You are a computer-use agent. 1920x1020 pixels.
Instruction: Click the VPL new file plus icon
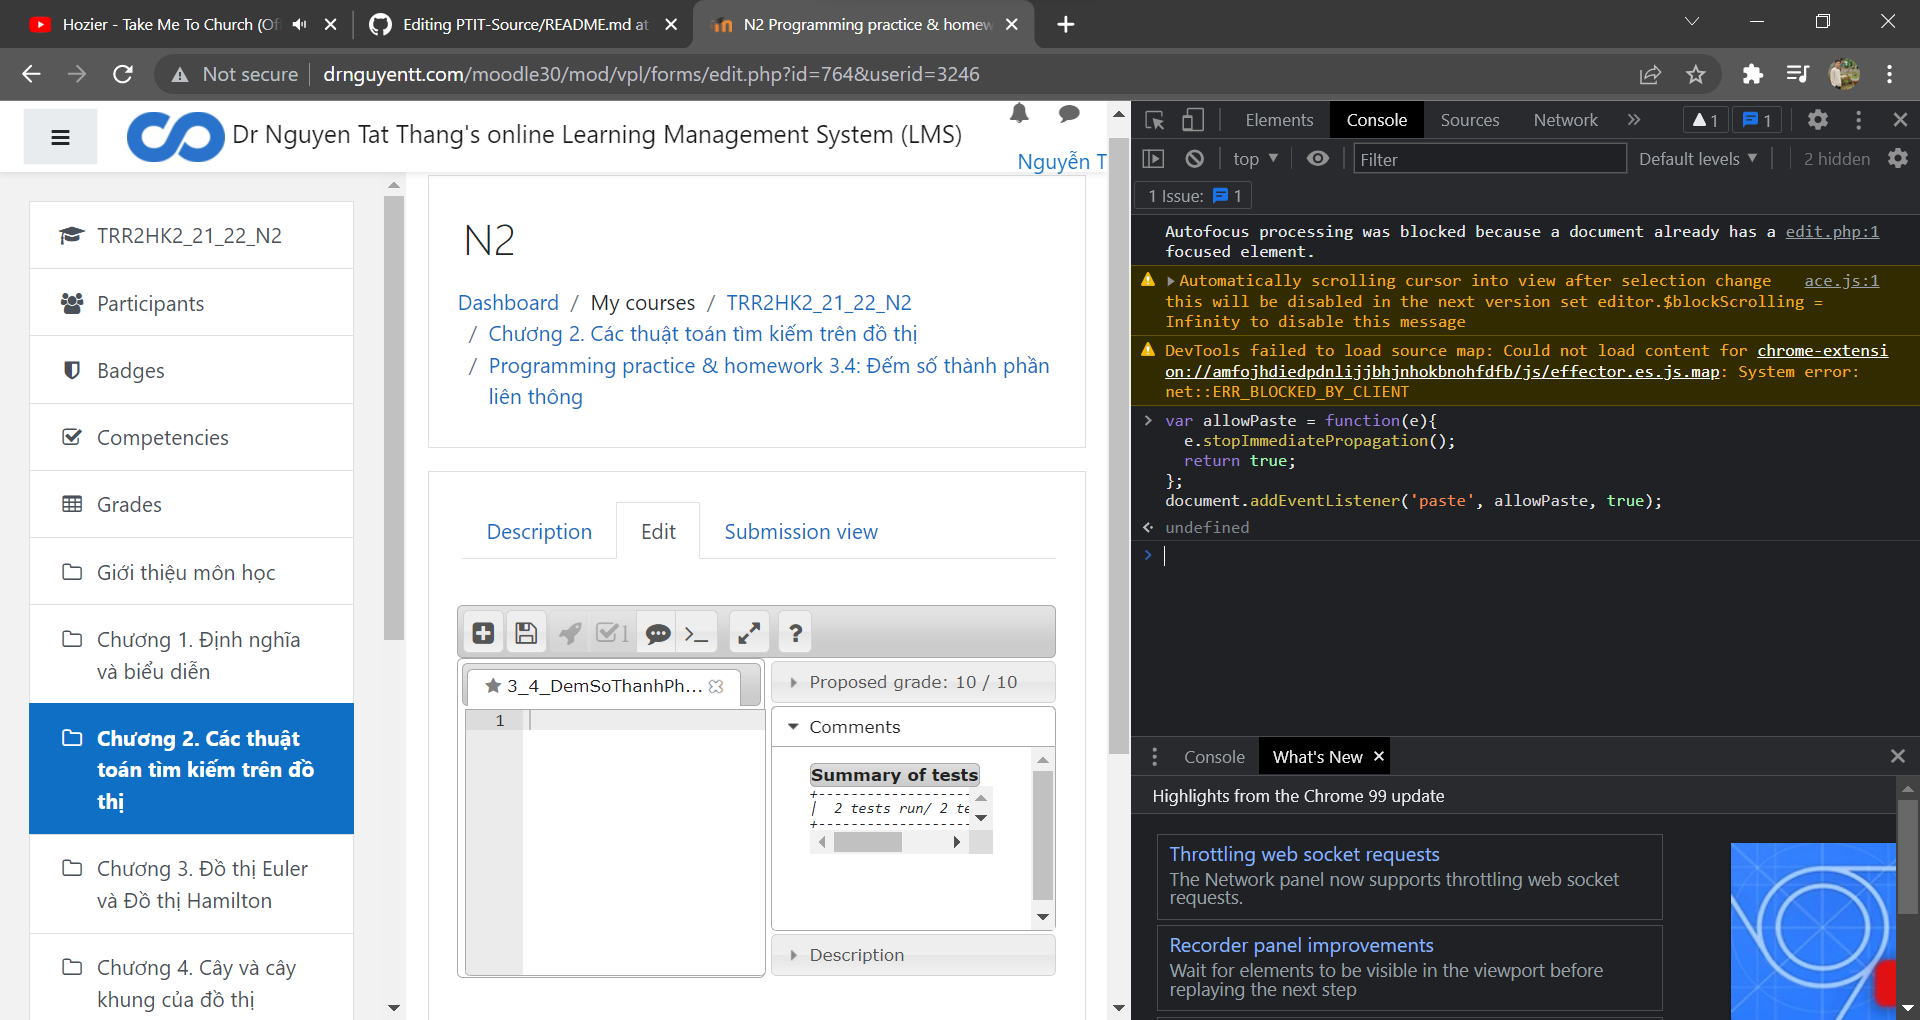pos(484,633)
